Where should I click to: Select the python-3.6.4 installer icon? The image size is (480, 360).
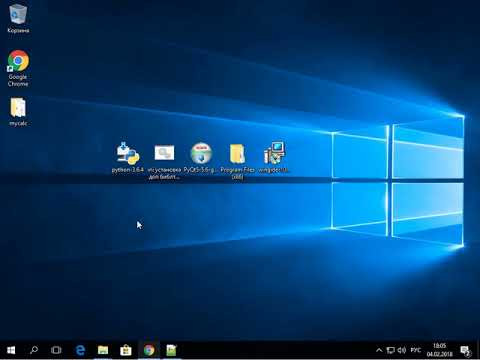tap(128, 157)
